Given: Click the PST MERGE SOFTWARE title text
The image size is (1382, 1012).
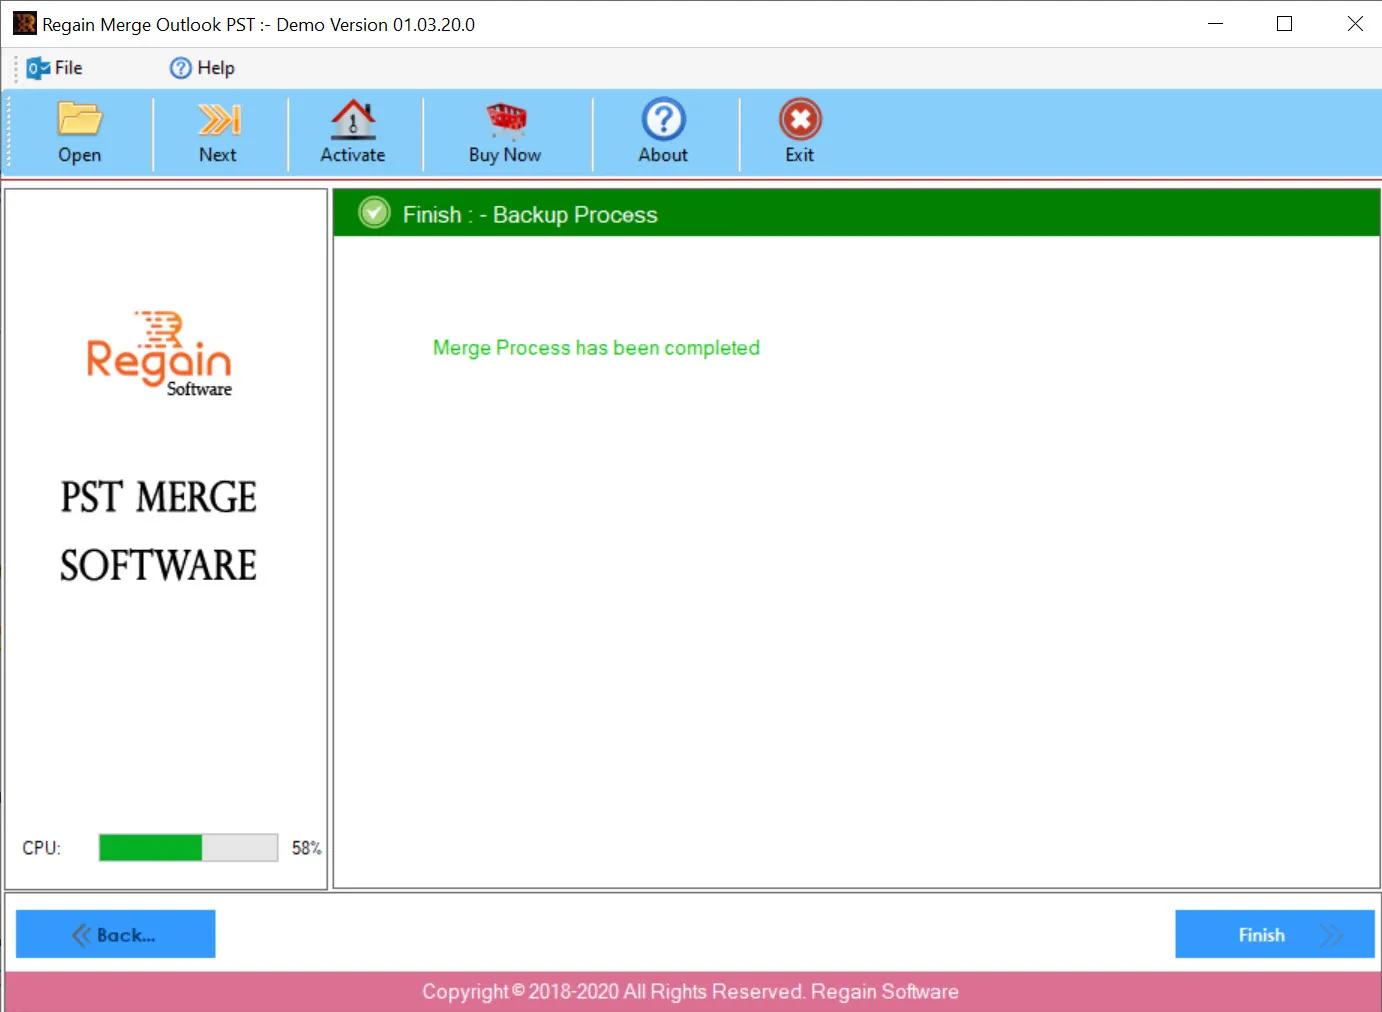Looking at the screenshot, I should click(x=159, y=531).
